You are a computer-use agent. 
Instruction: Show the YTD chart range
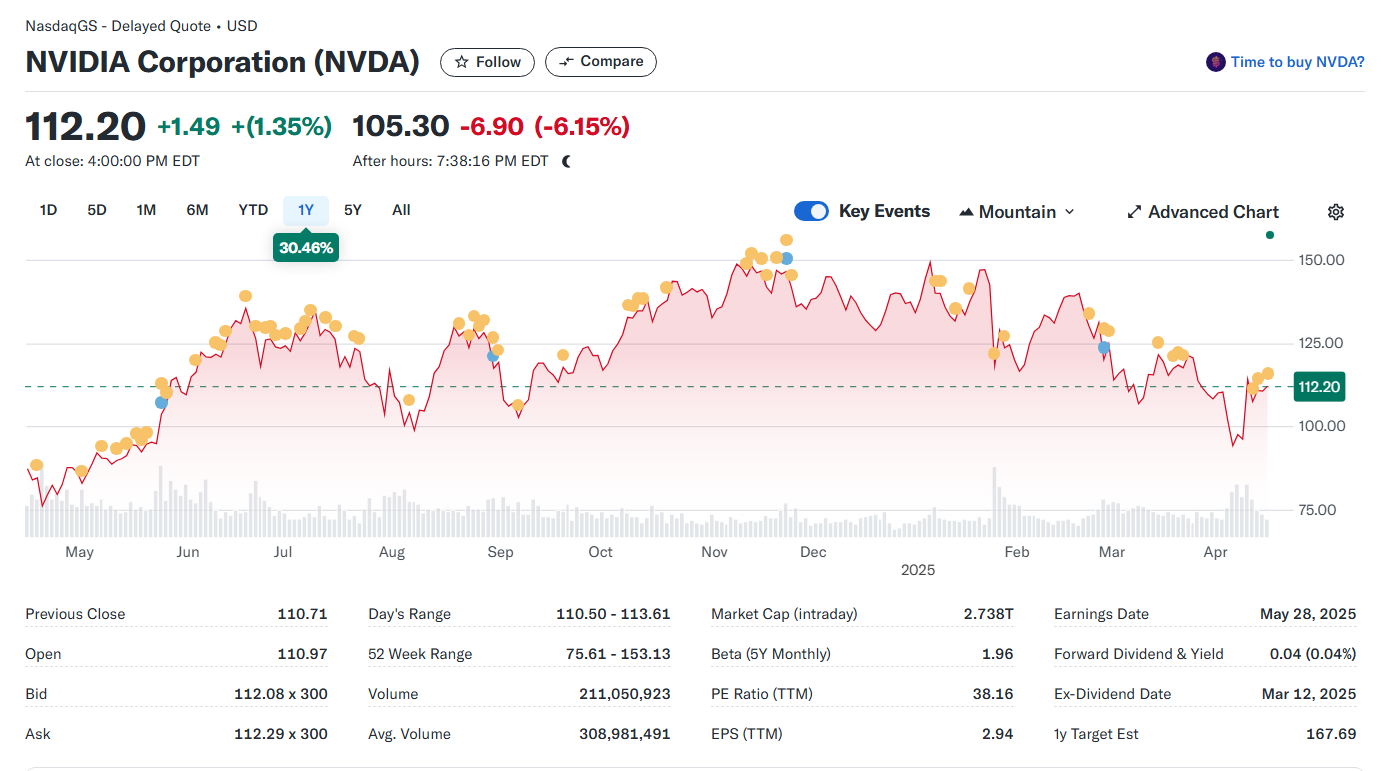[253, 210]
